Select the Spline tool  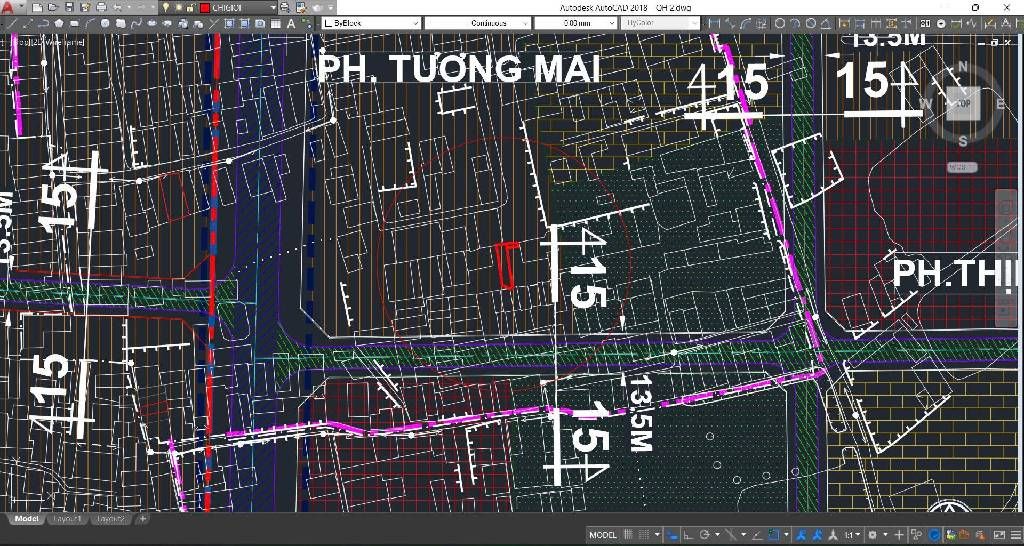point(136,24)
